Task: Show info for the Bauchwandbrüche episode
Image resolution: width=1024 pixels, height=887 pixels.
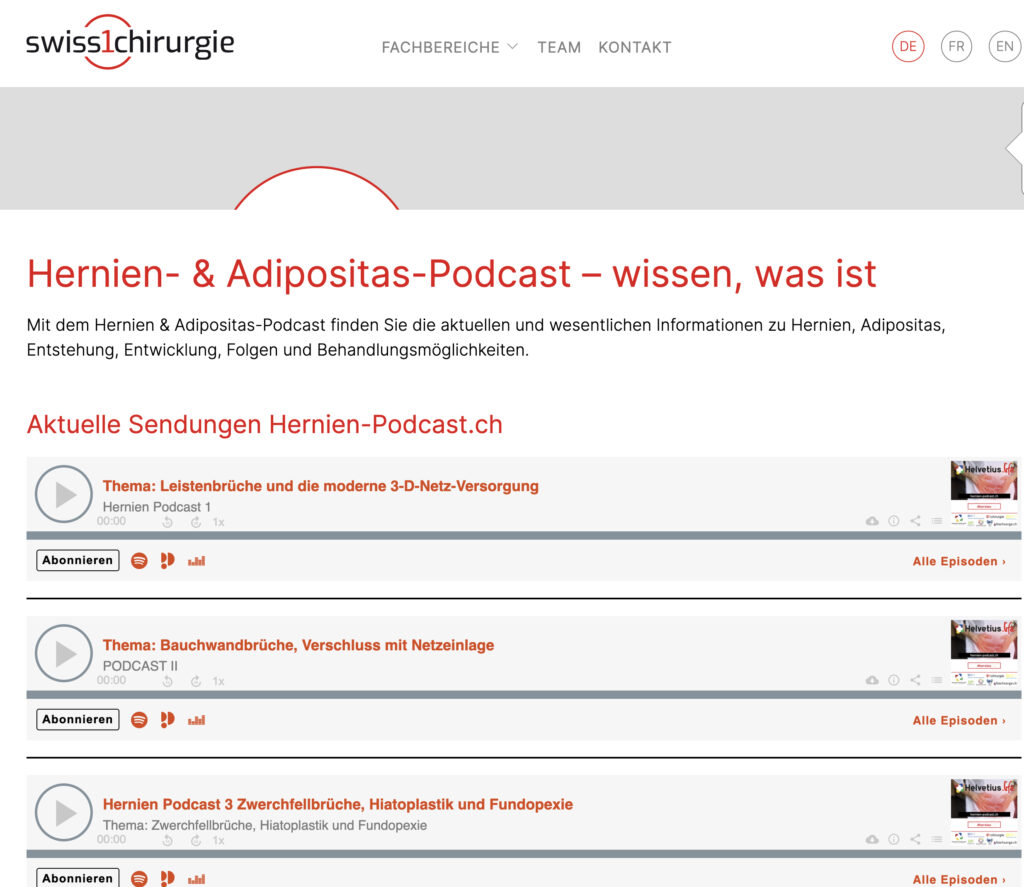Action: [894, 680]
